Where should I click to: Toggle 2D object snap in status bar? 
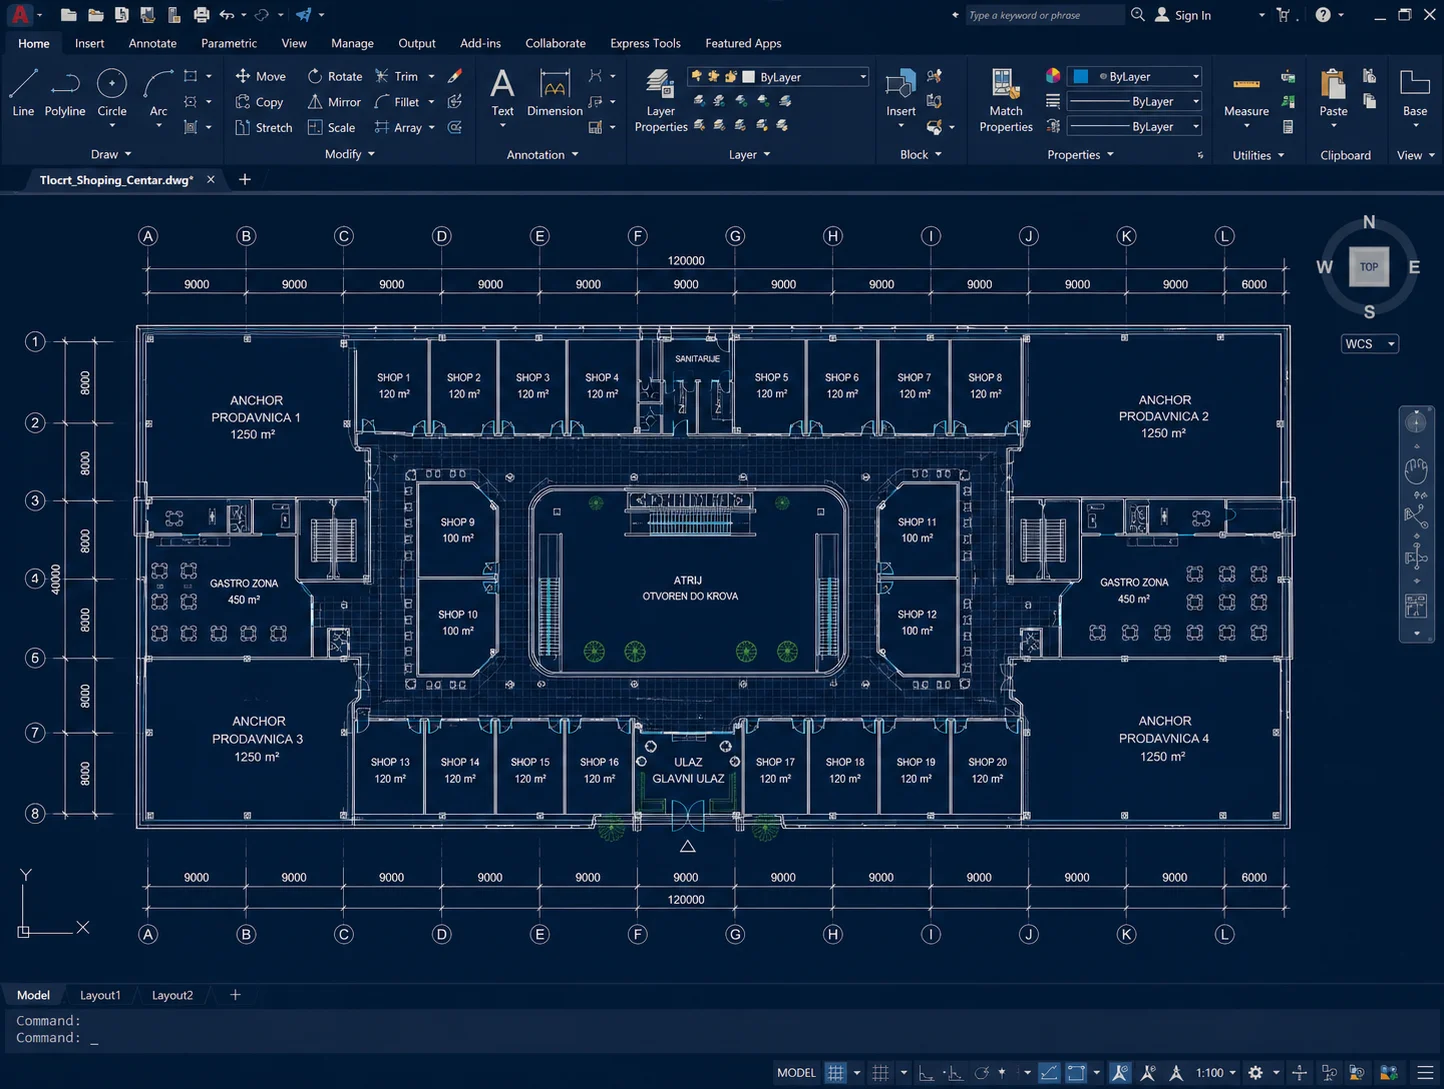[x=1076, y=1073]
